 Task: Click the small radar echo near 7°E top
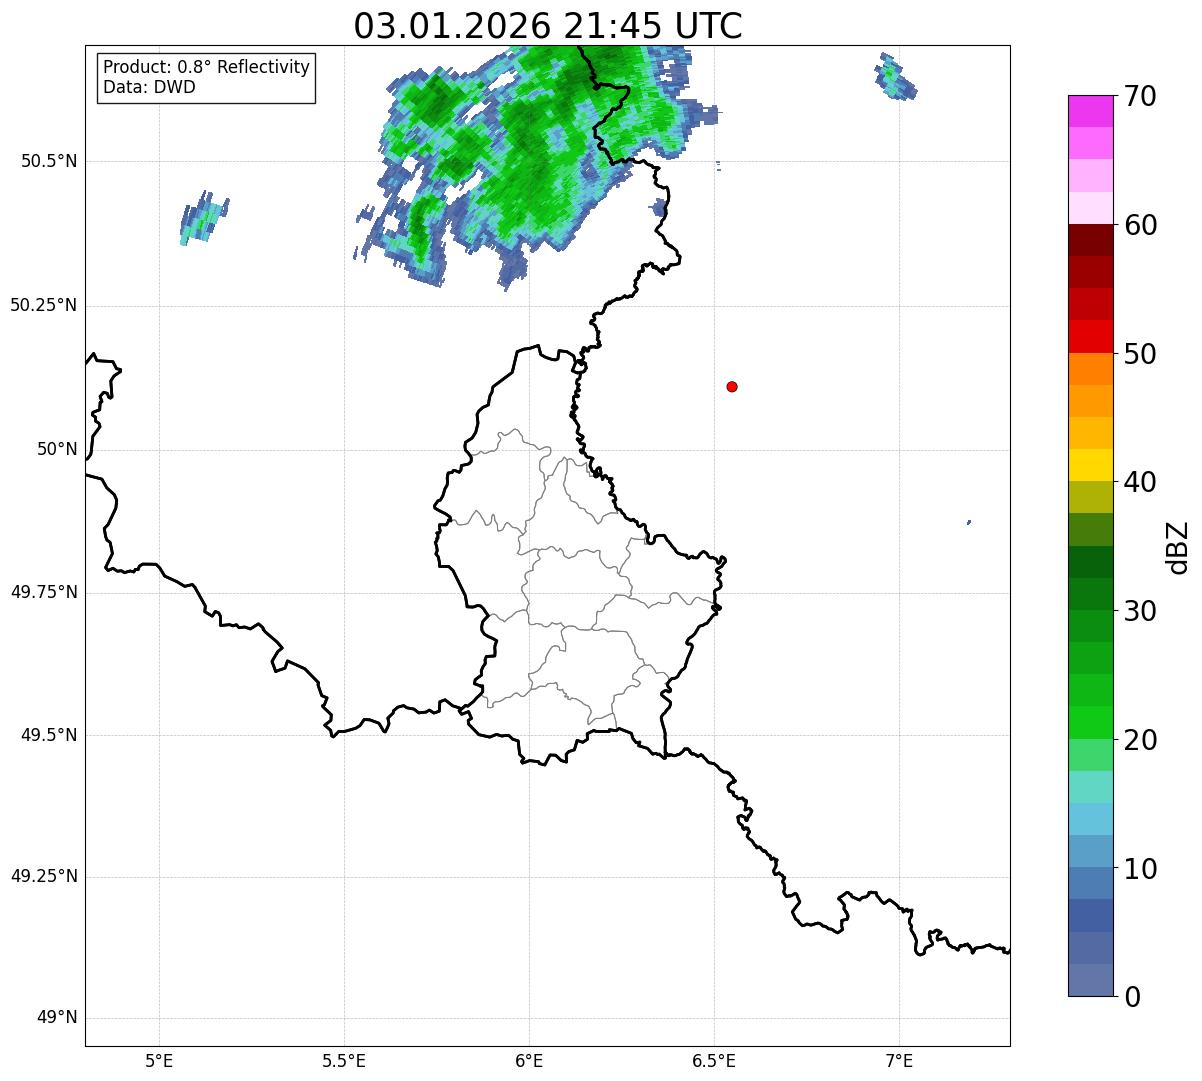pos(895,76)
